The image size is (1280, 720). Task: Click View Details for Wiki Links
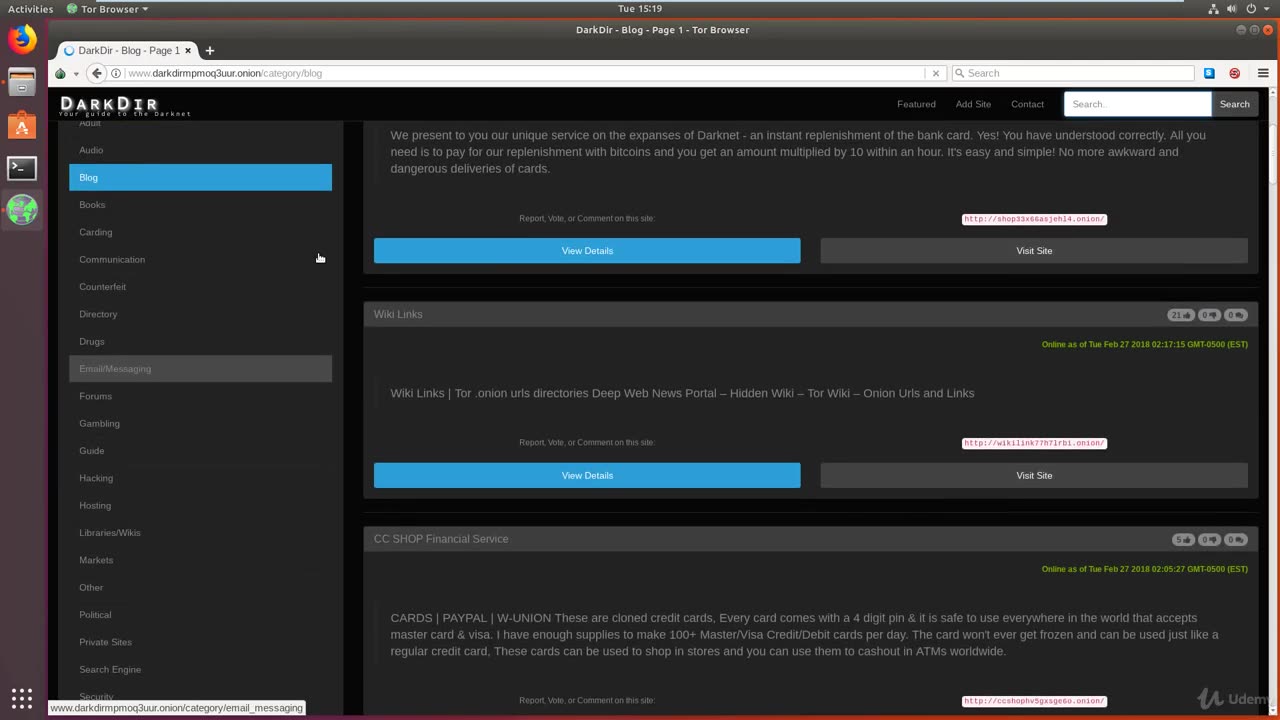(587, 475)
